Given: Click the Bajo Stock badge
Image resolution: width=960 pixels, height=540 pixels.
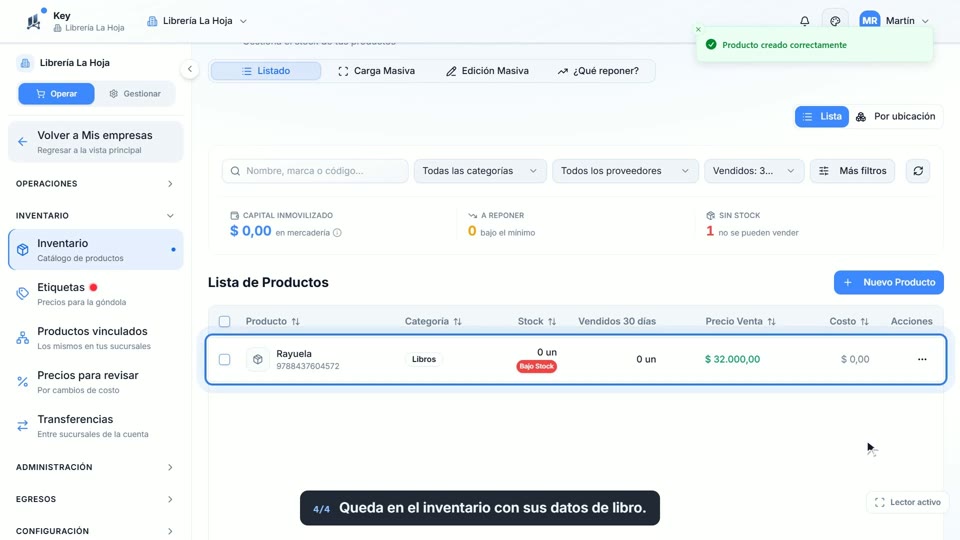Looking at the screenshot, I should coord(536,366).
